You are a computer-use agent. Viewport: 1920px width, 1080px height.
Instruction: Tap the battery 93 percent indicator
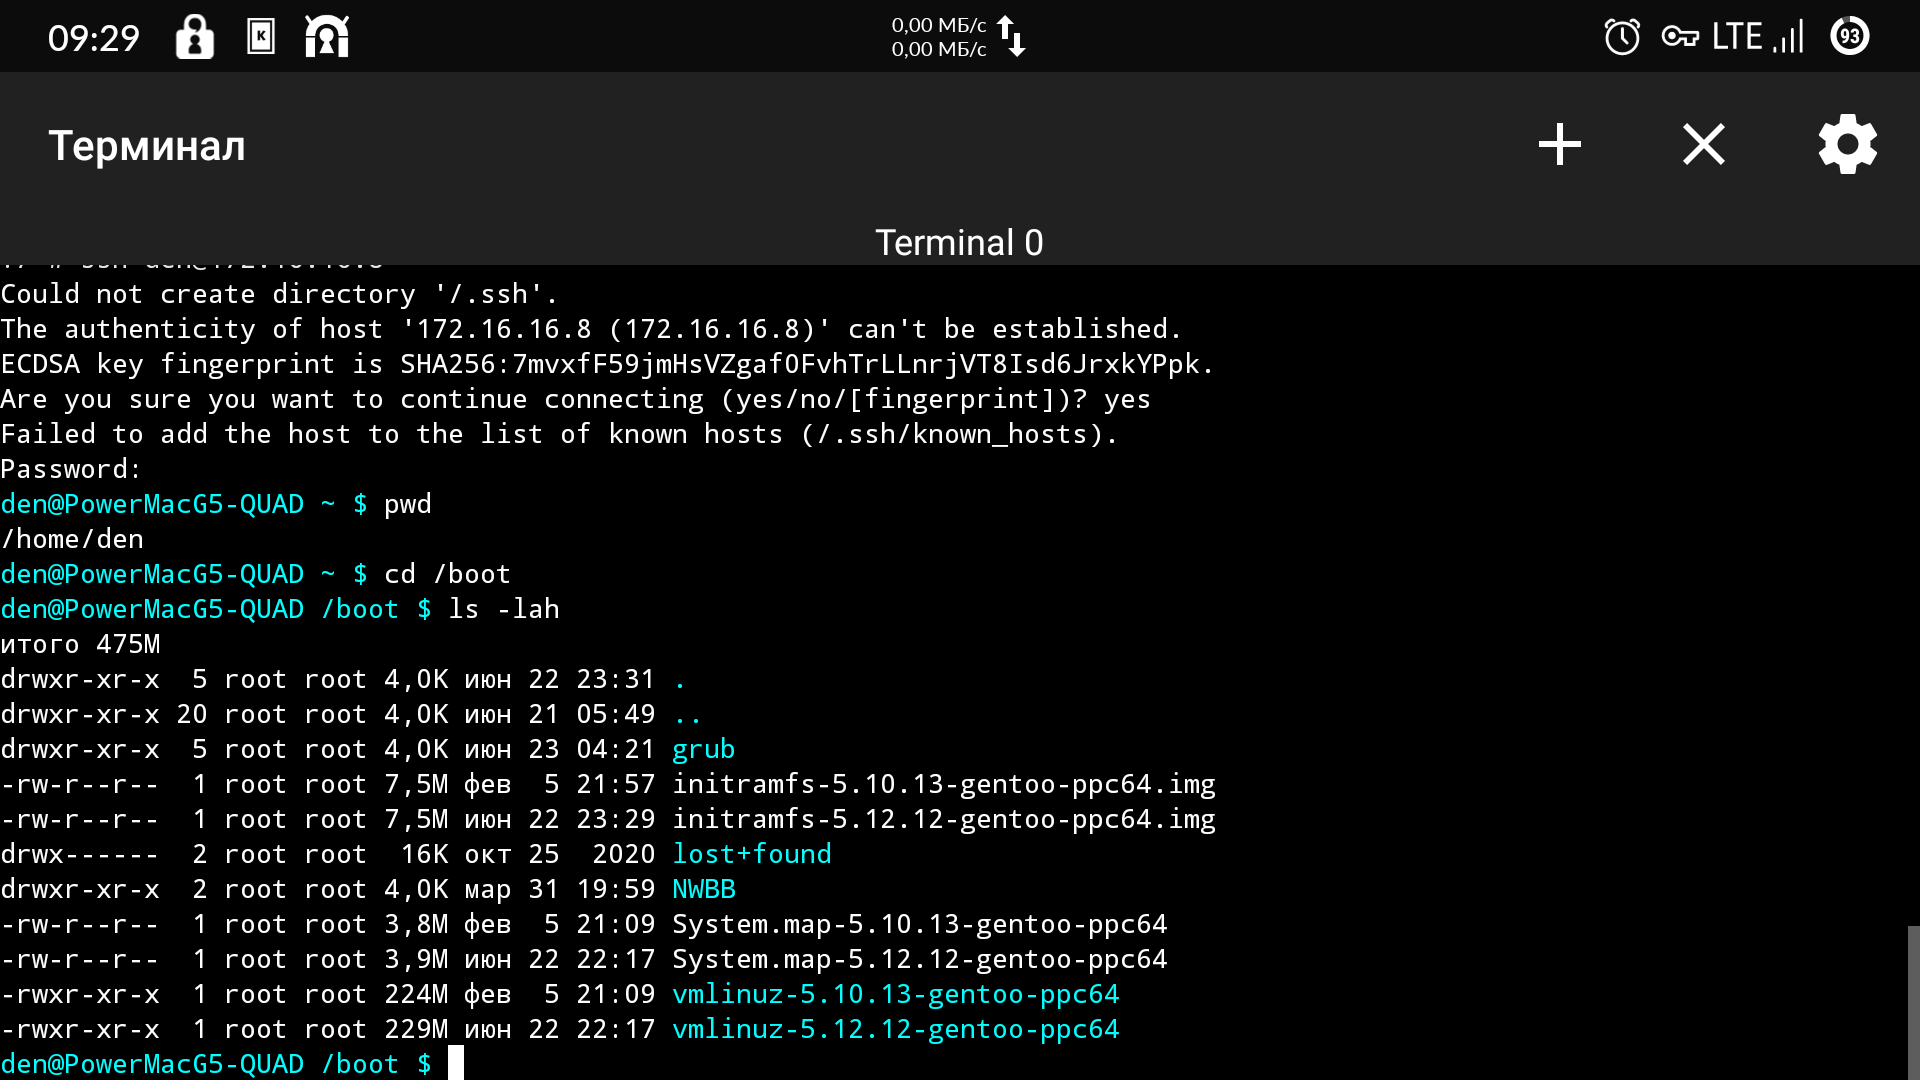[1849, 37]
